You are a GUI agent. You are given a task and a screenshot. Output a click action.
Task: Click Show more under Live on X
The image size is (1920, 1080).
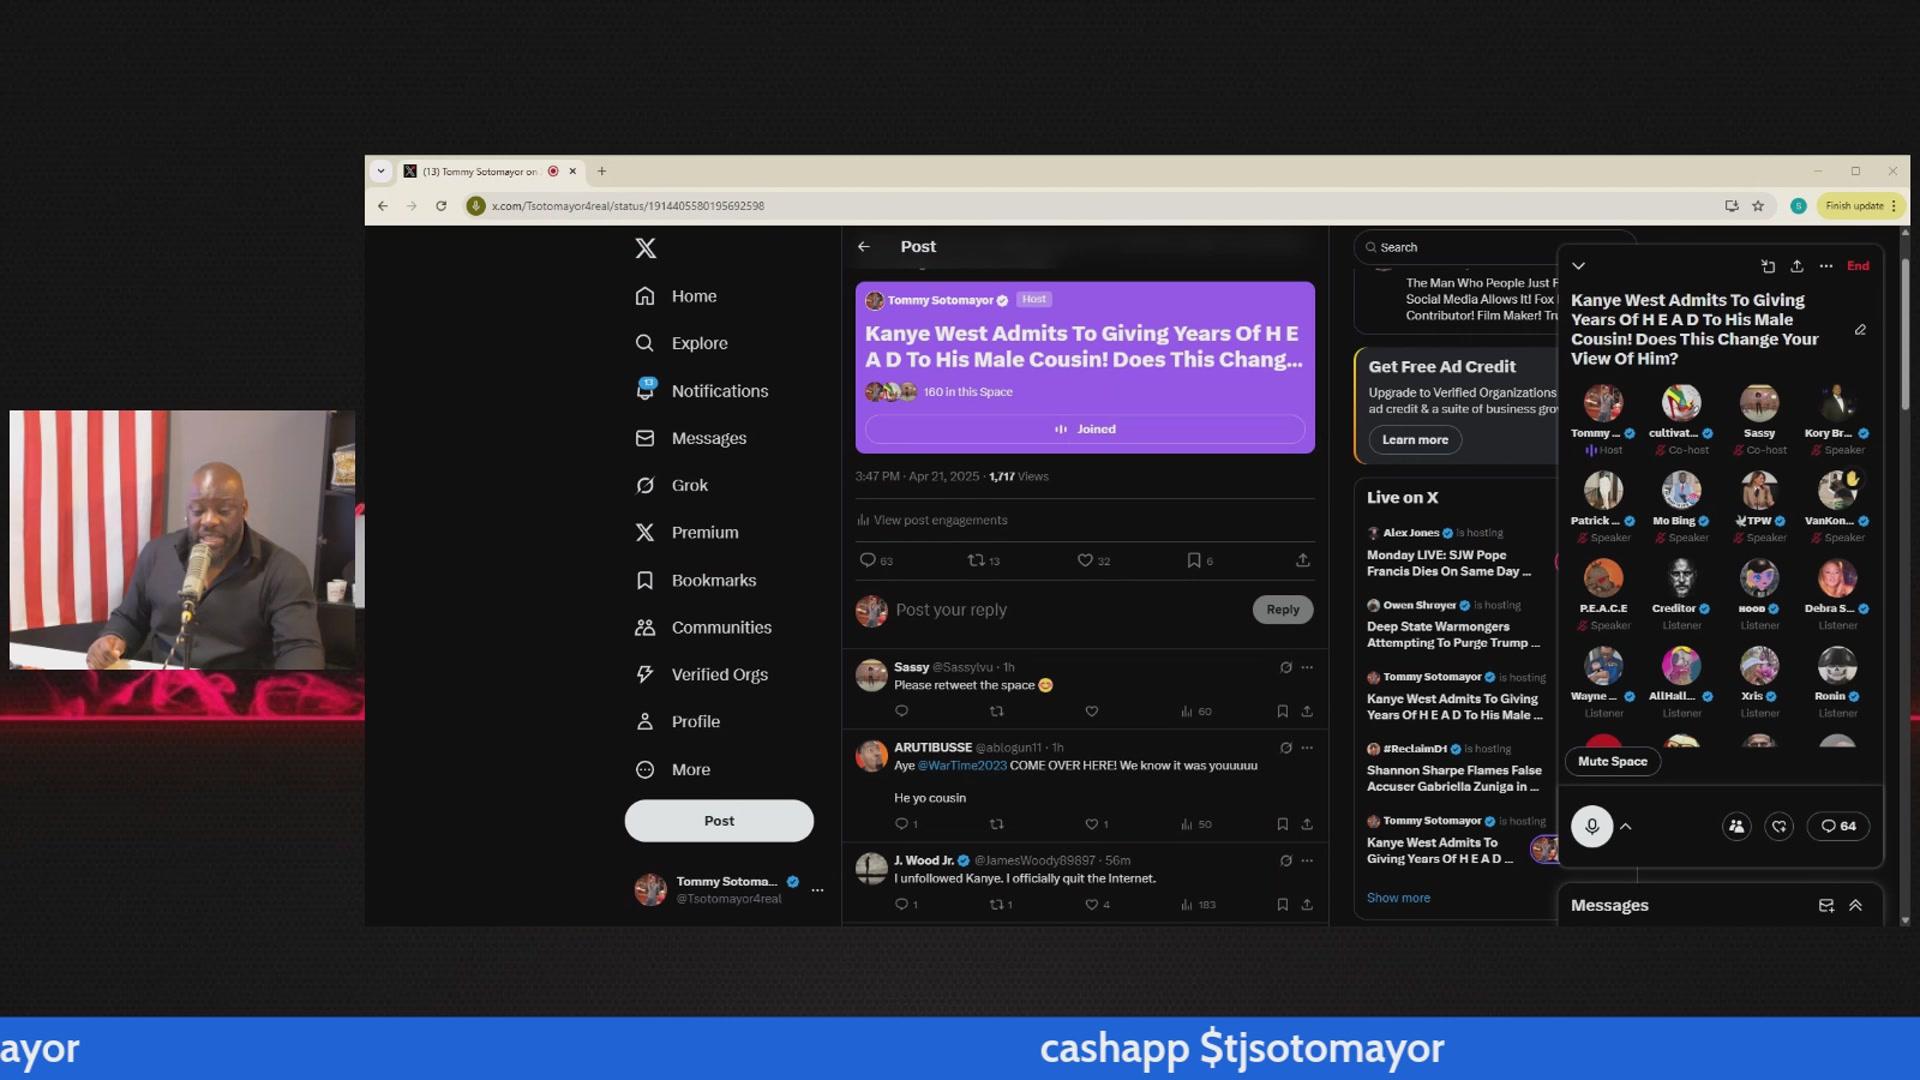tap(1398, 898)
